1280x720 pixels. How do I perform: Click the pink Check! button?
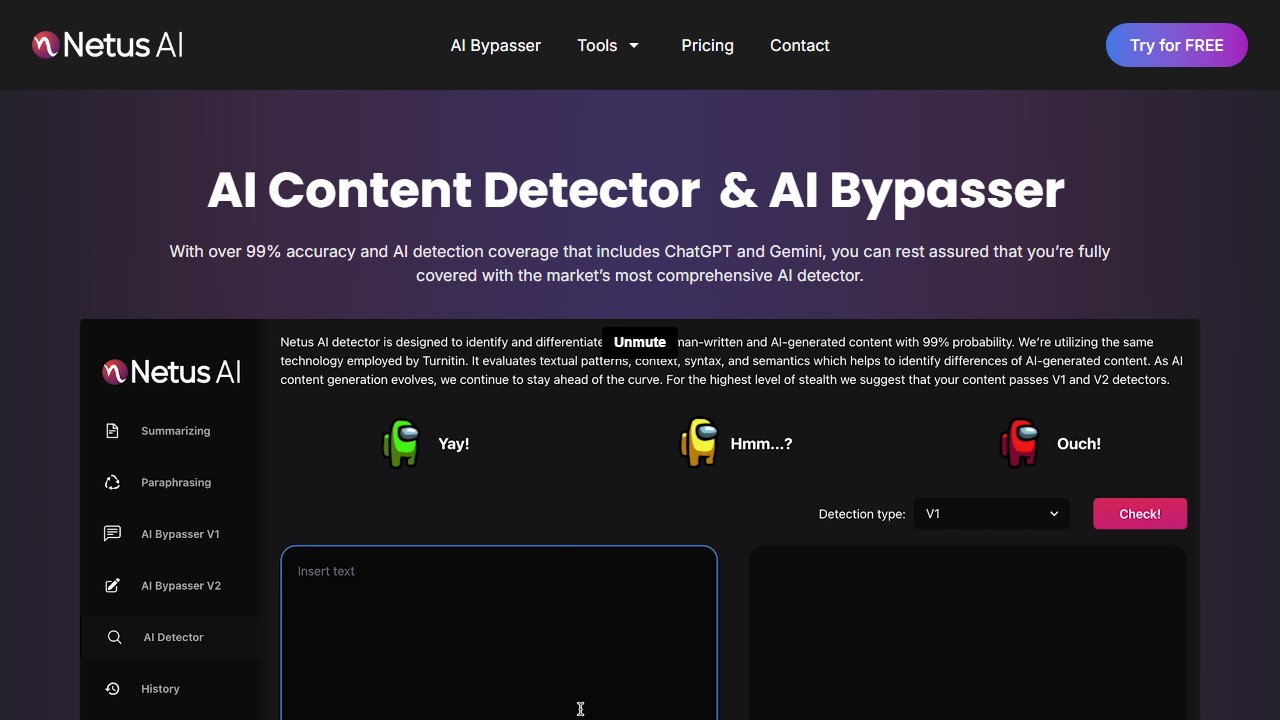[x=1140, y=514]
